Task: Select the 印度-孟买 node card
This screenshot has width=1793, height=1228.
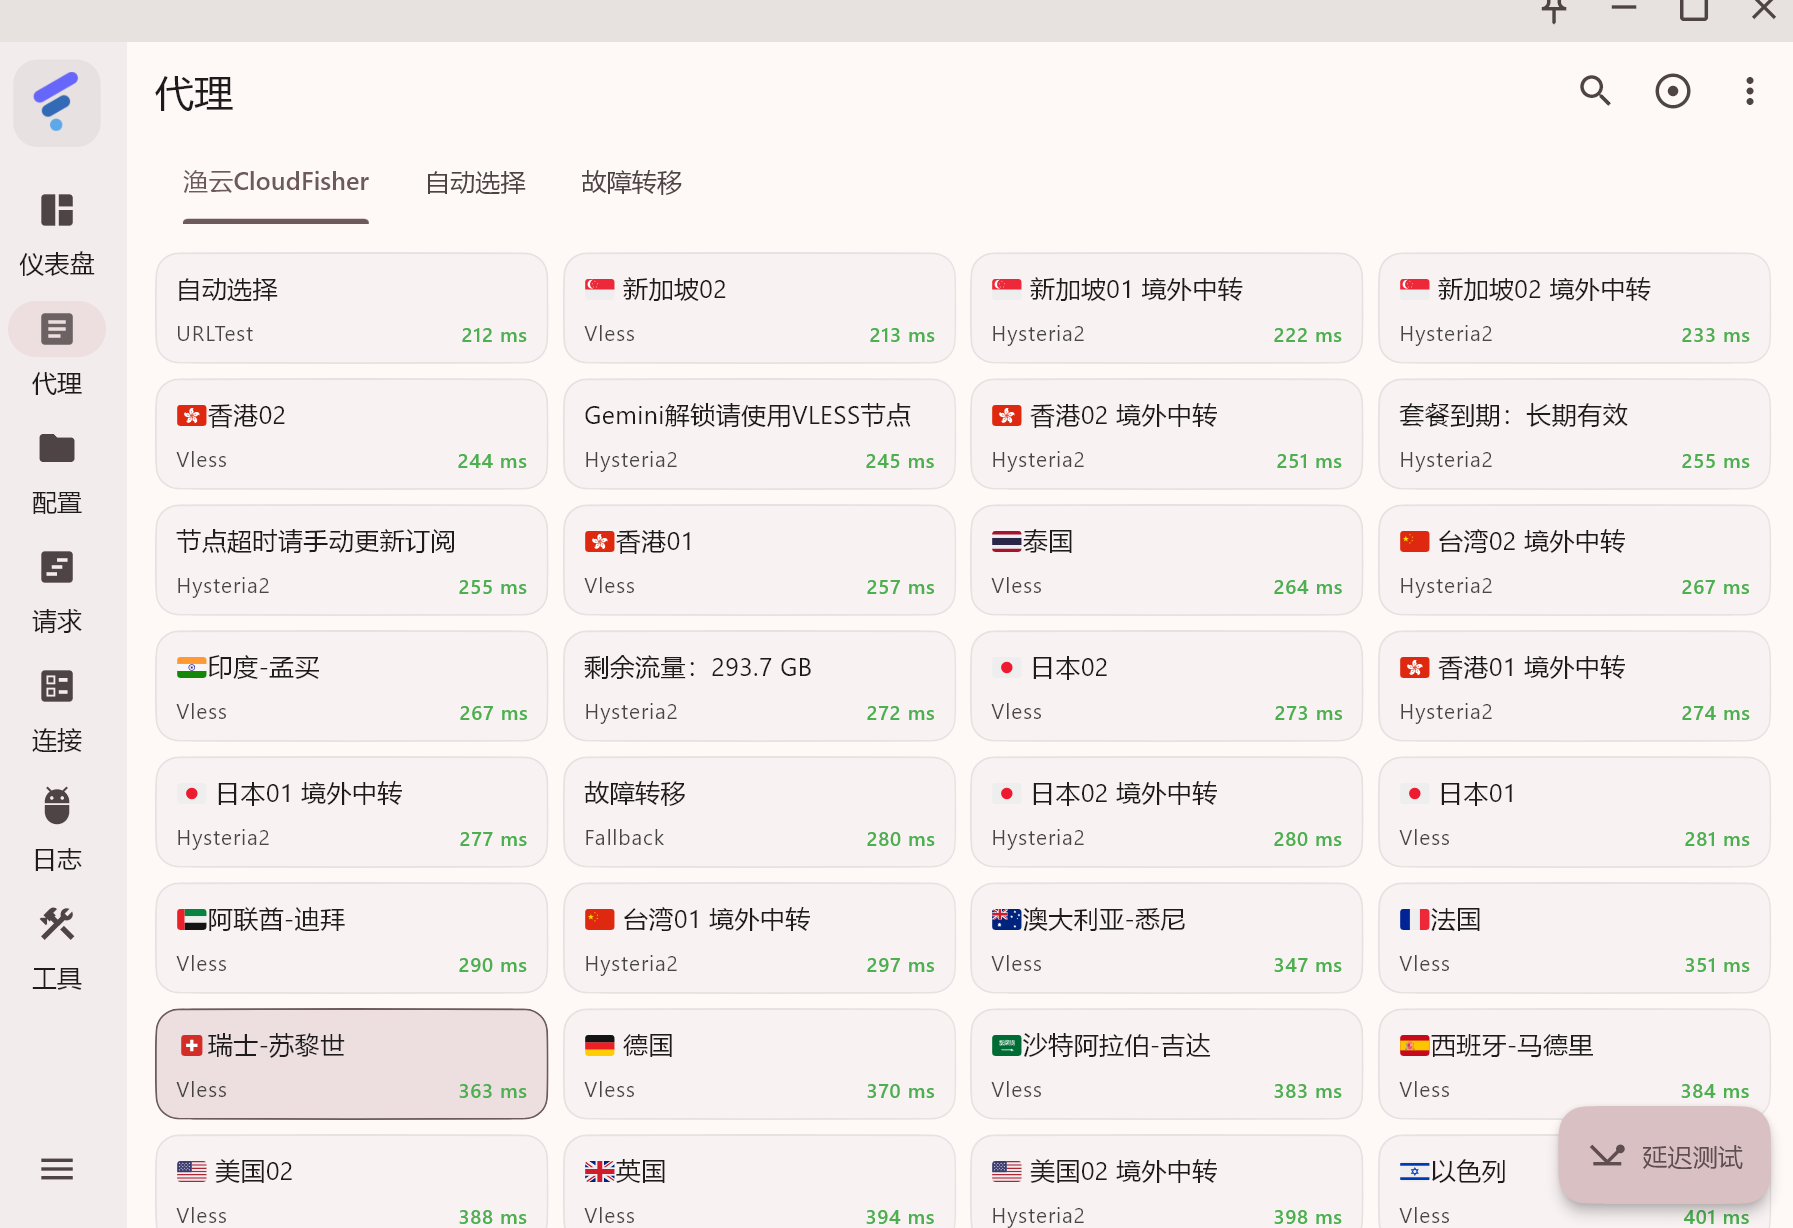Action: [352, 686]
